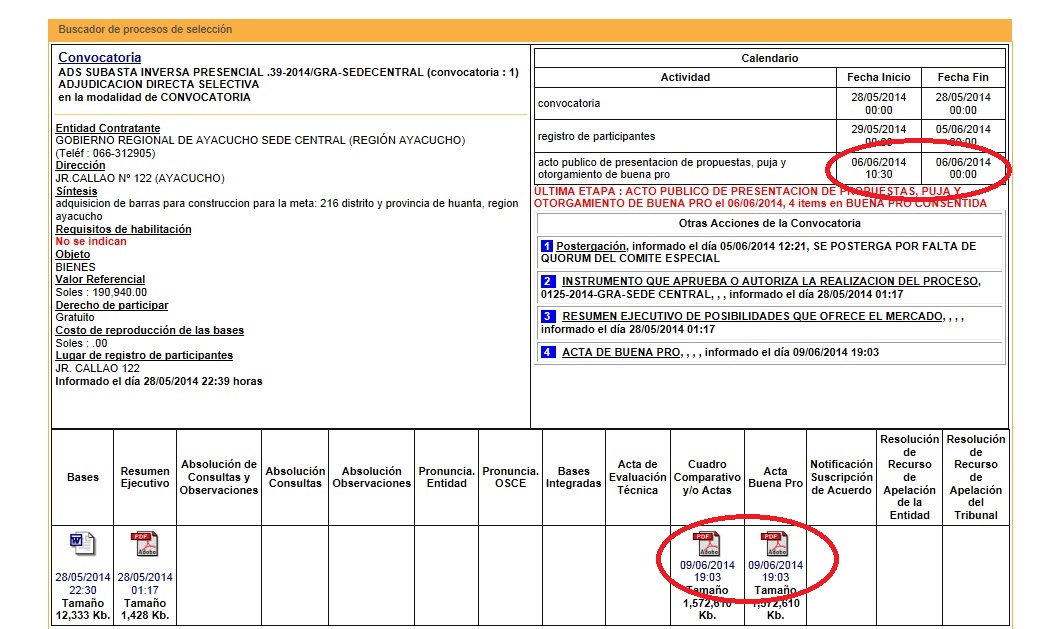This screenshot has width=1043, height=629.
Task: Click the blue number 1 Postergación marker
Action: [x=547, y=246]
